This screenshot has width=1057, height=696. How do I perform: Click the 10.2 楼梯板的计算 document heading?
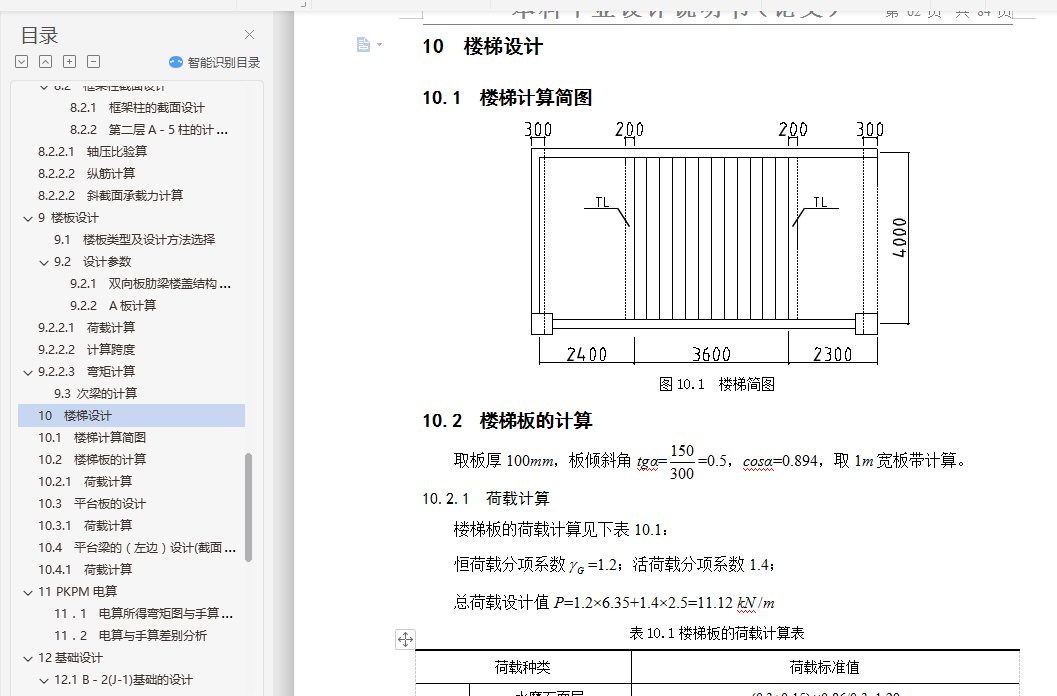pos(508,421)
